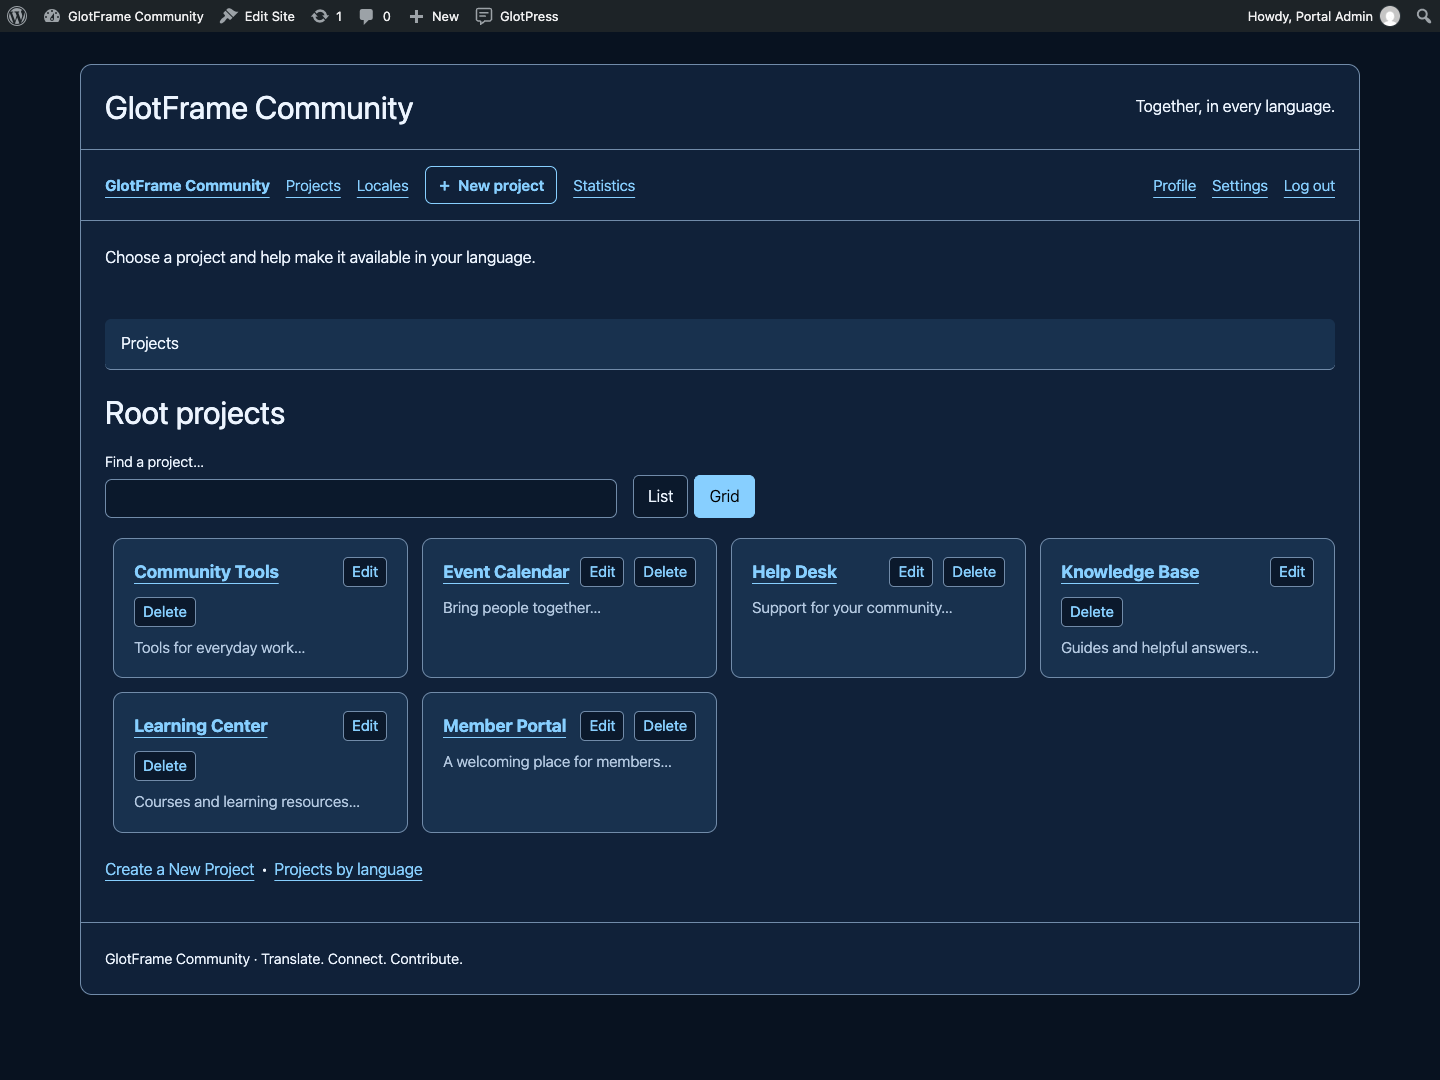This screenshot has width=1440, height=1080.
Task: Open Projects by language link
Action: [348, 870]
